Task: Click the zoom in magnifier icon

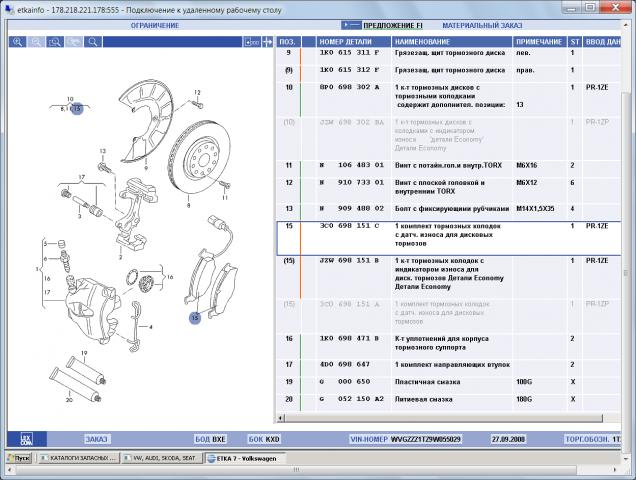Action: point(17,42)
